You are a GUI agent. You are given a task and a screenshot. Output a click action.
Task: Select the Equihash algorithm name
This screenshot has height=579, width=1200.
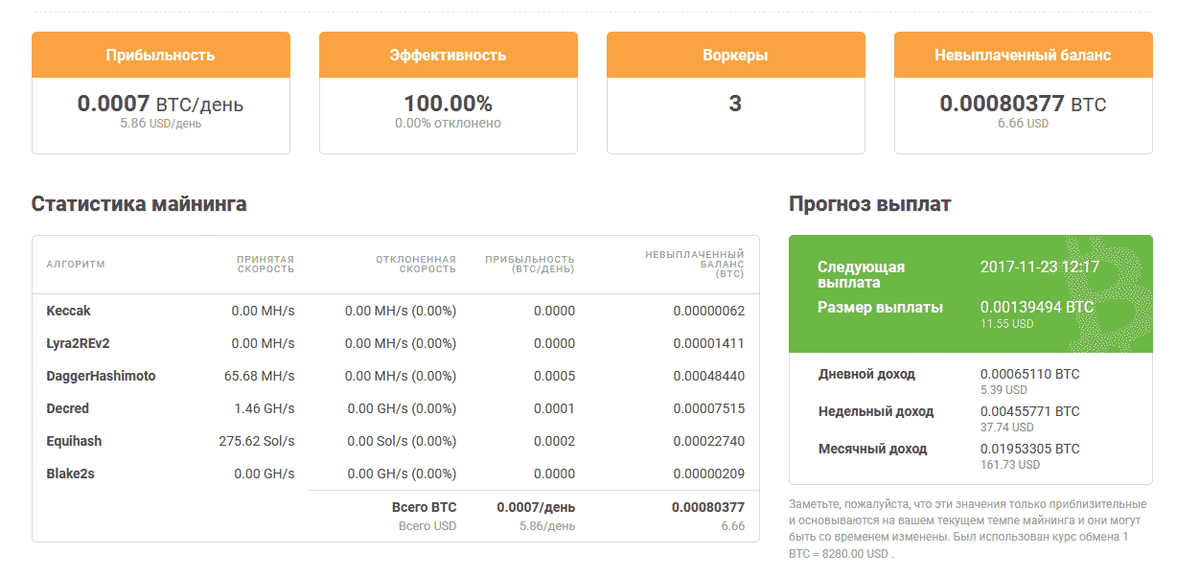tap(74, 441)
